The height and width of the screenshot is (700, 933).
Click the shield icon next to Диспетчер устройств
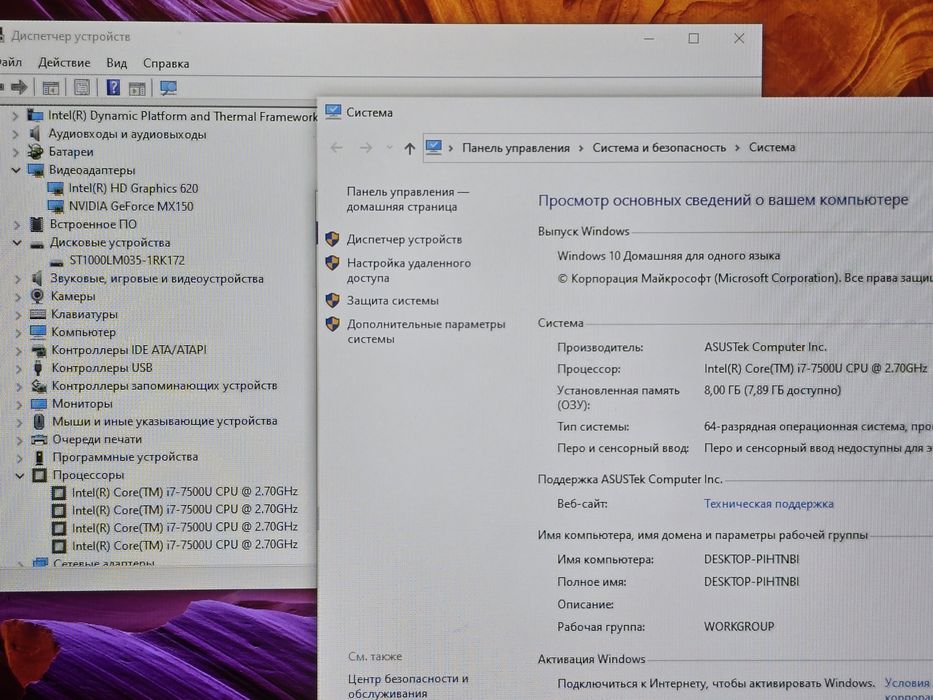(x=333, y=239)
